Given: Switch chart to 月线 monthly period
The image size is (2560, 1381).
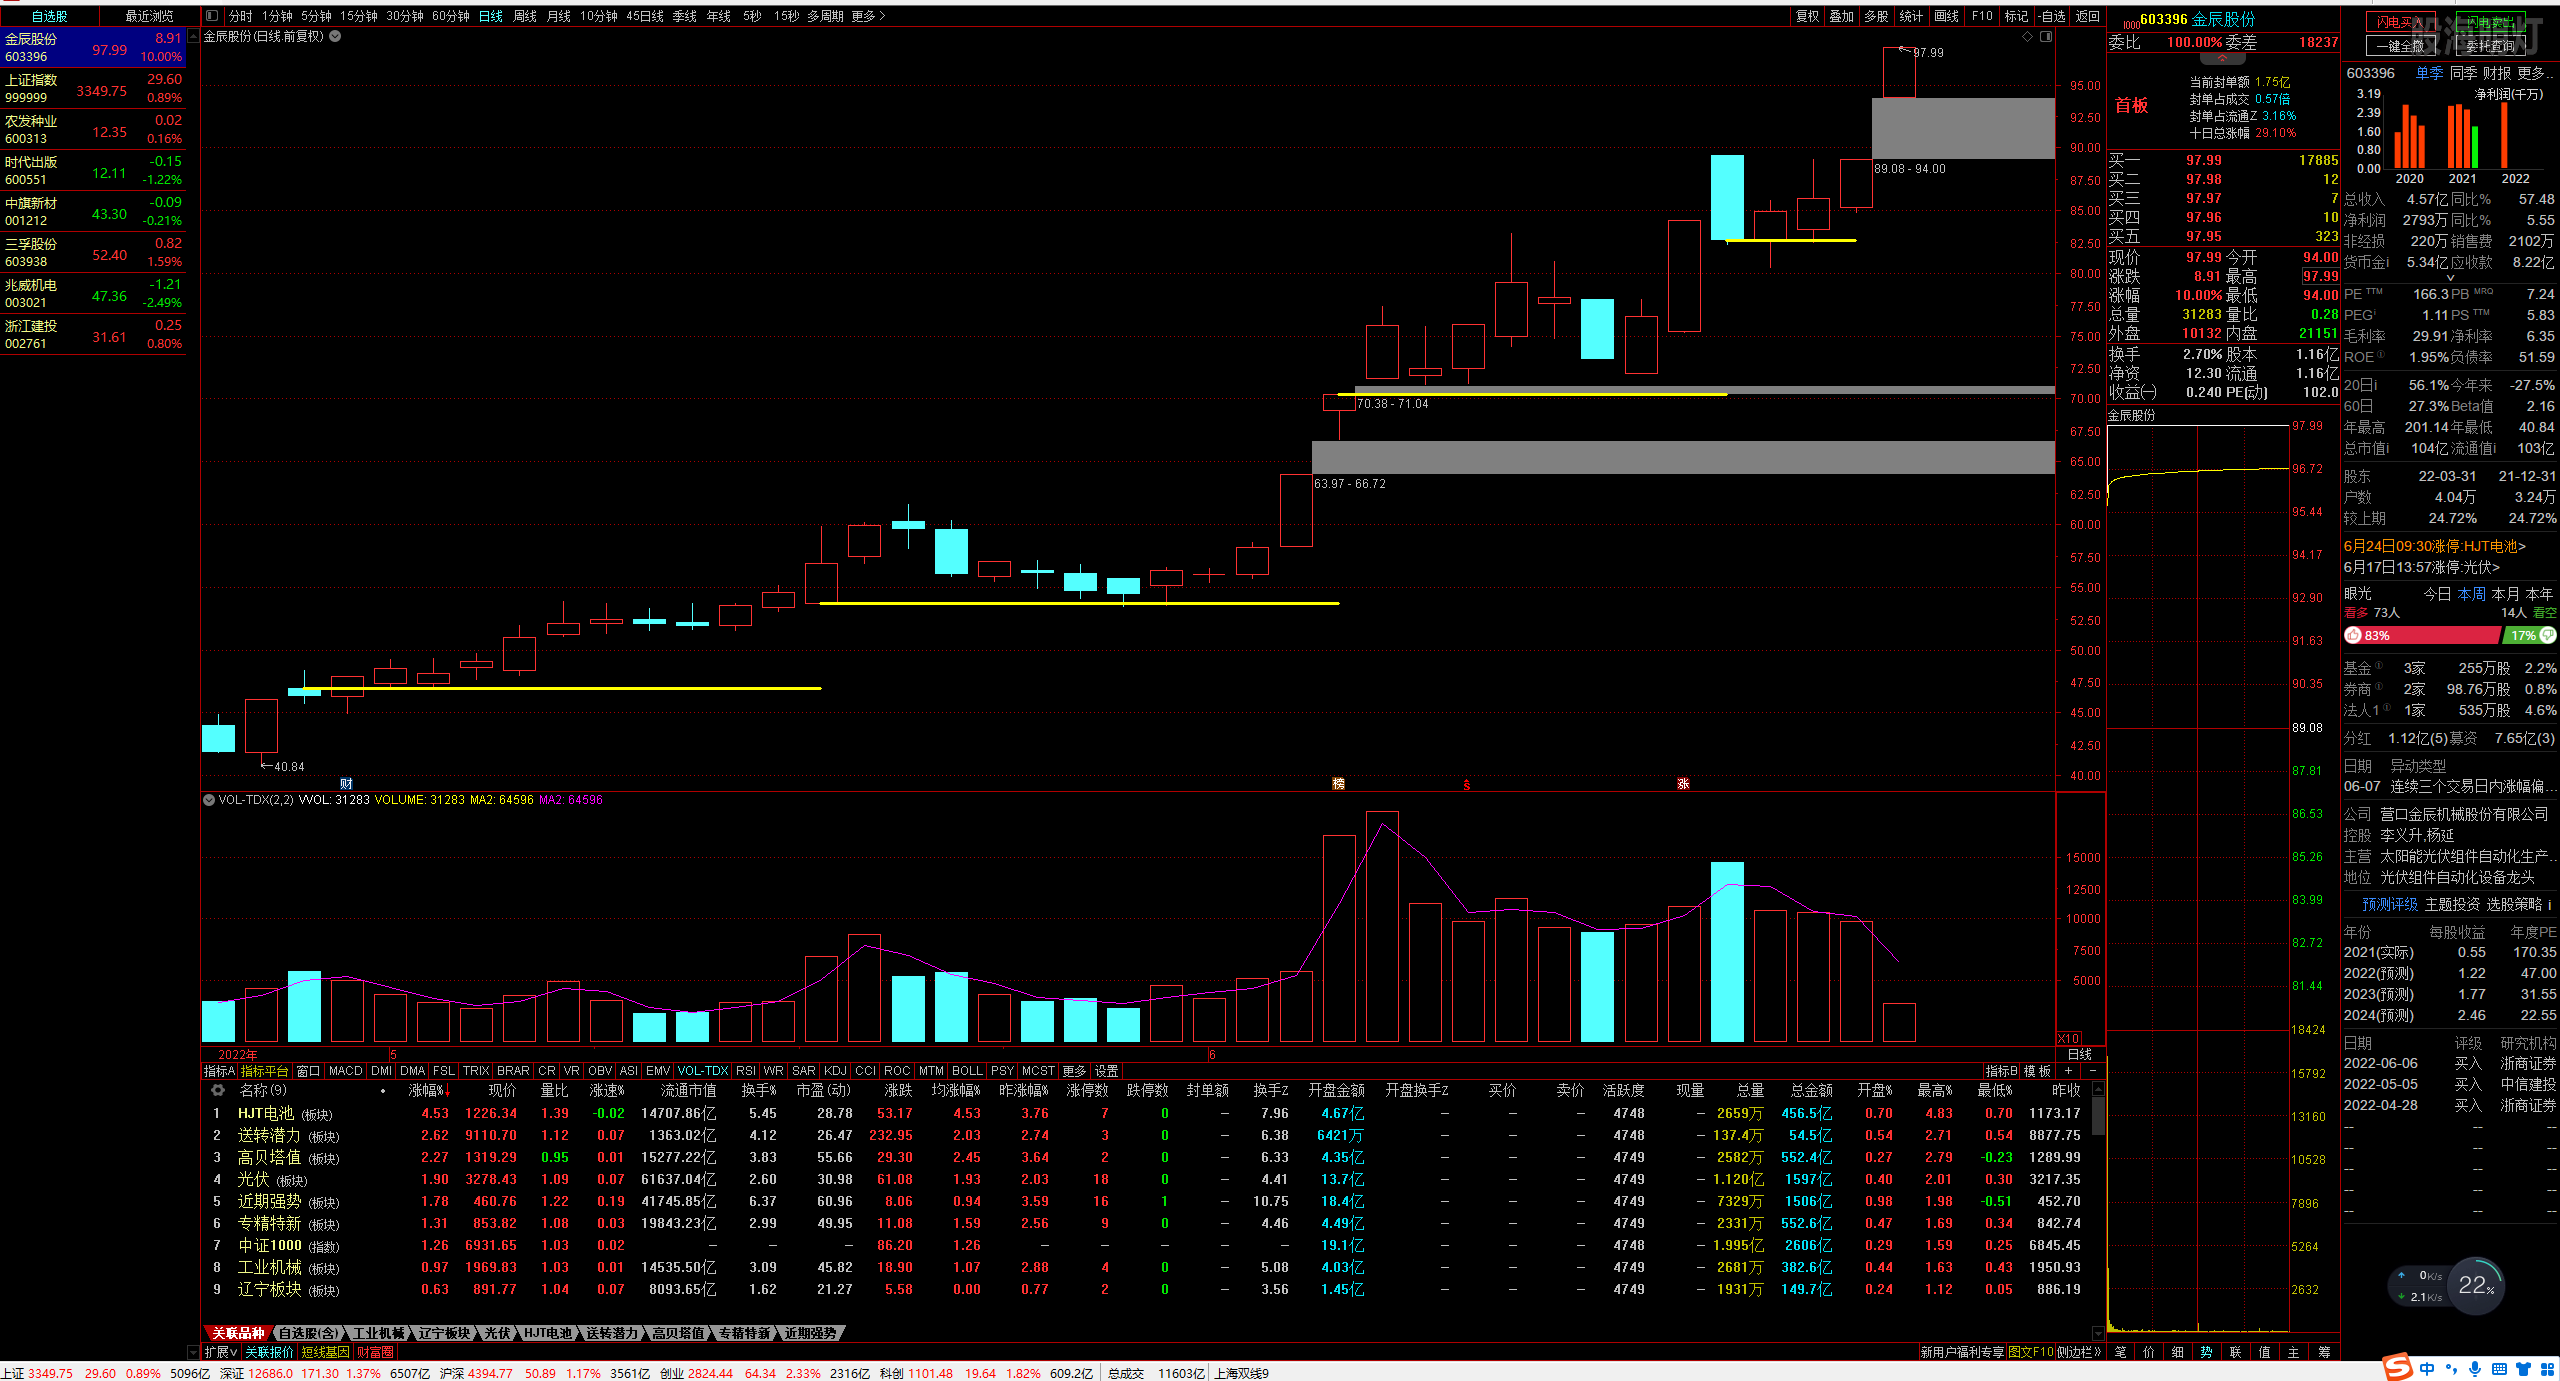Looking at the screenshot, I should (559, 16).
